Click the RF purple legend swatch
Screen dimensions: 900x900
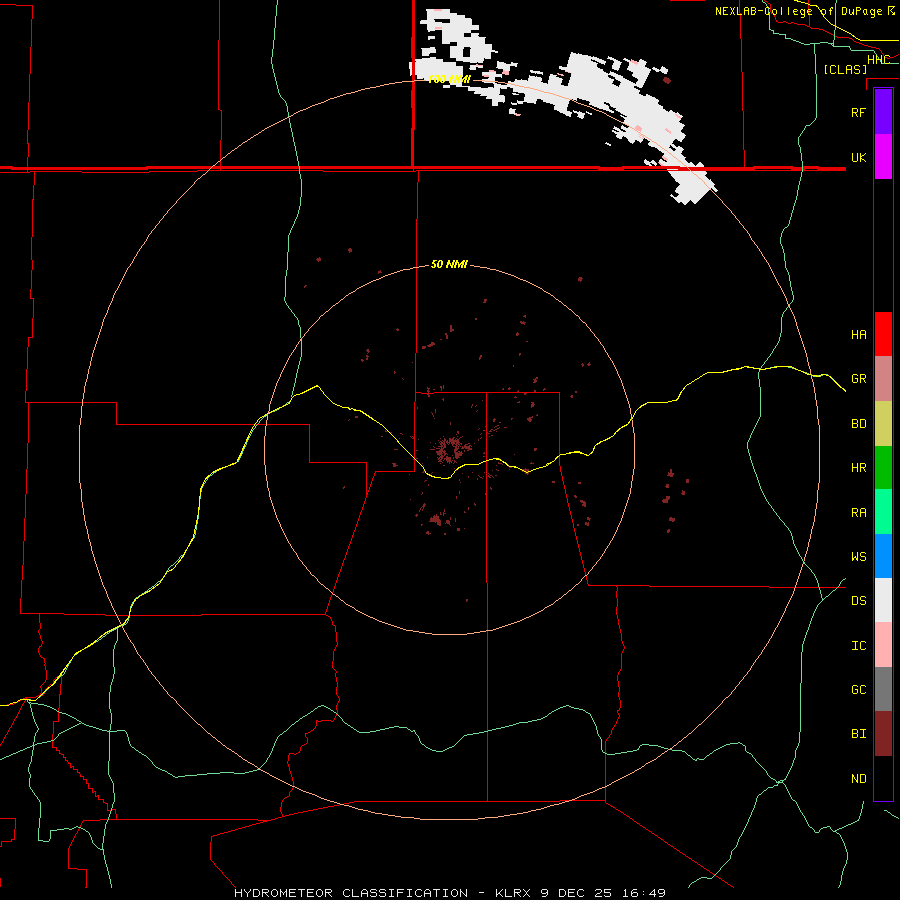click(883, 112)
